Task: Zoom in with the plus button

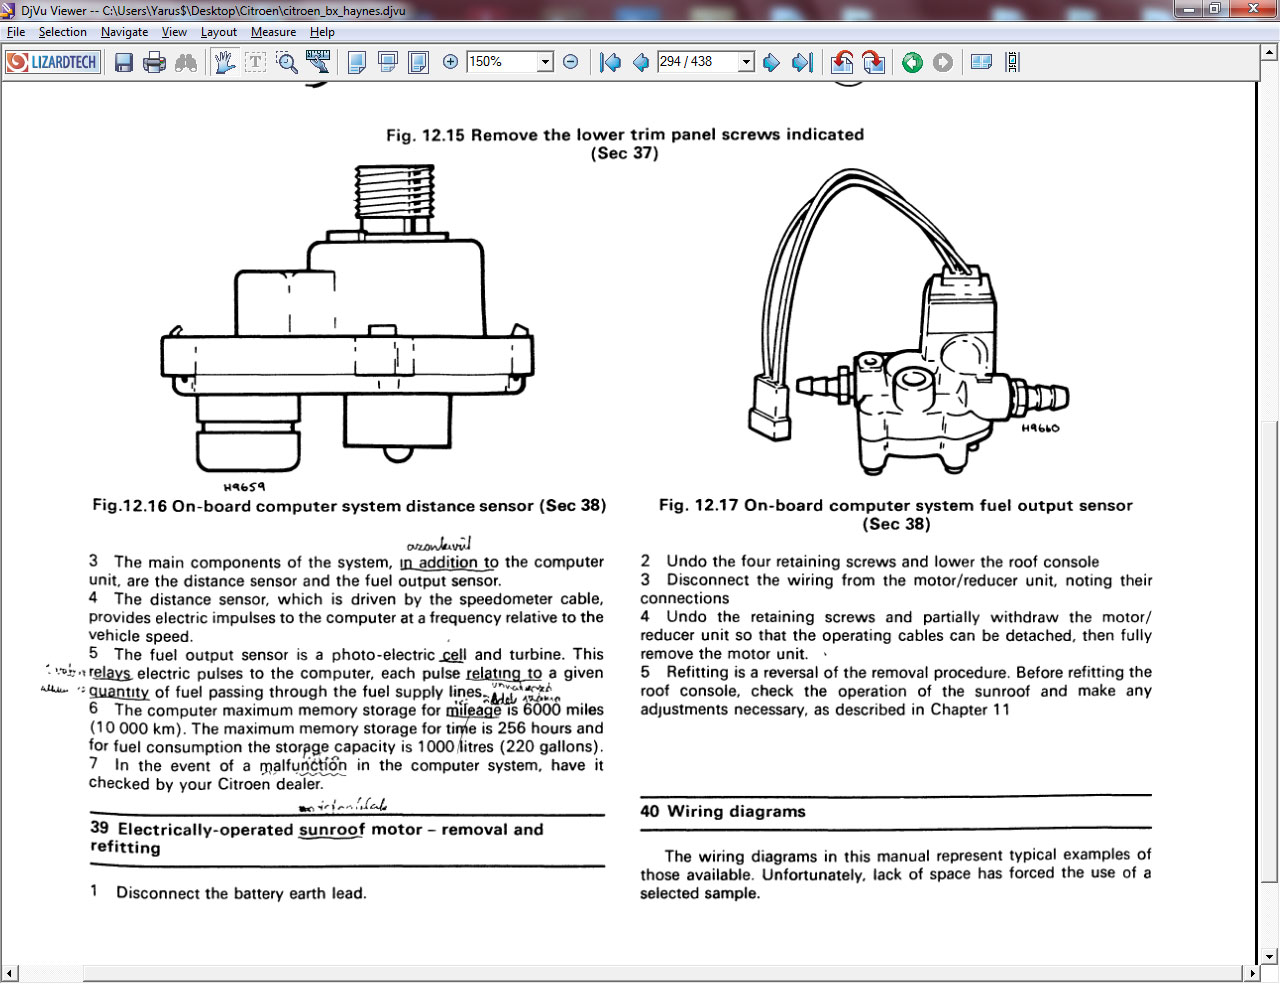Action: point(451,62)
